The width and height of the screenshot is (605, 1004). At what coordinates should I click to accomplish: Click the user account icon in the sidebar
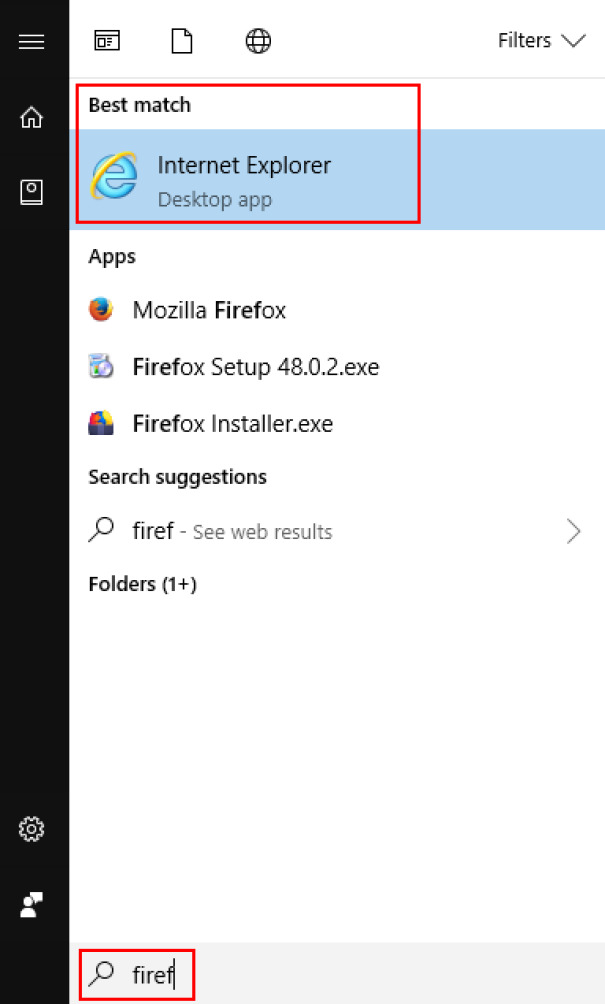(32, 905)
